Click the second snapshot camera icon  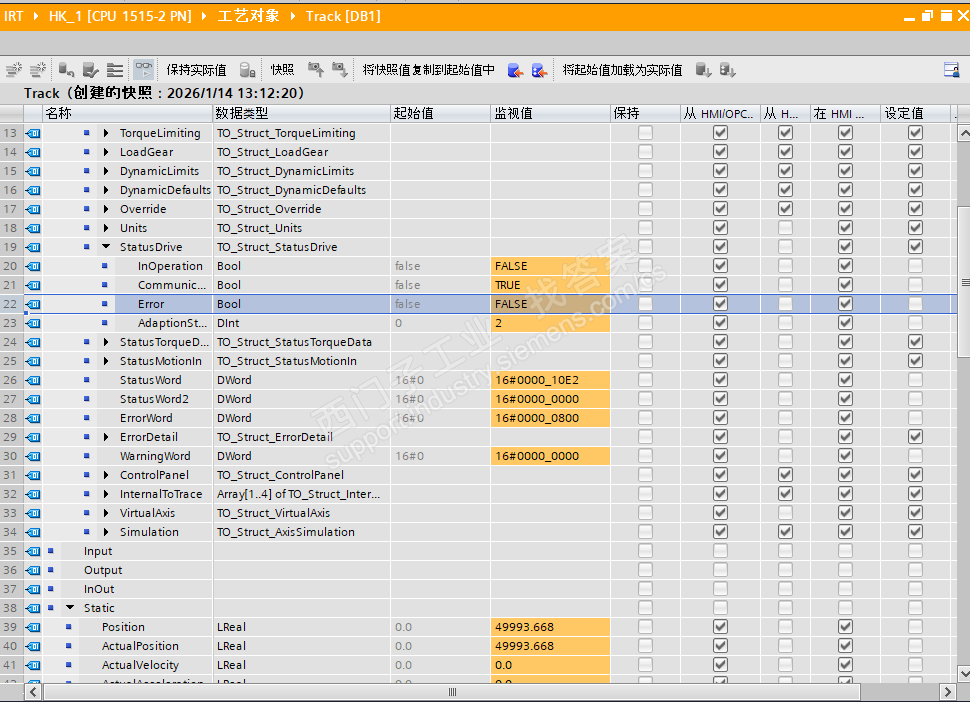(340, 70)
